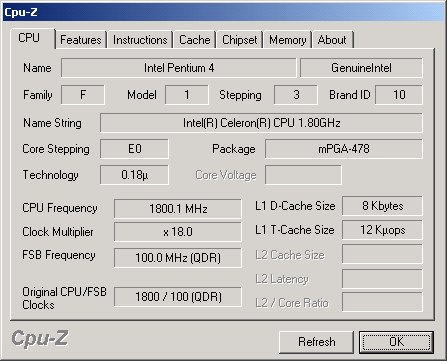Click the Model value 1
This screenshot has width=447, height=361.
point(187,95)
